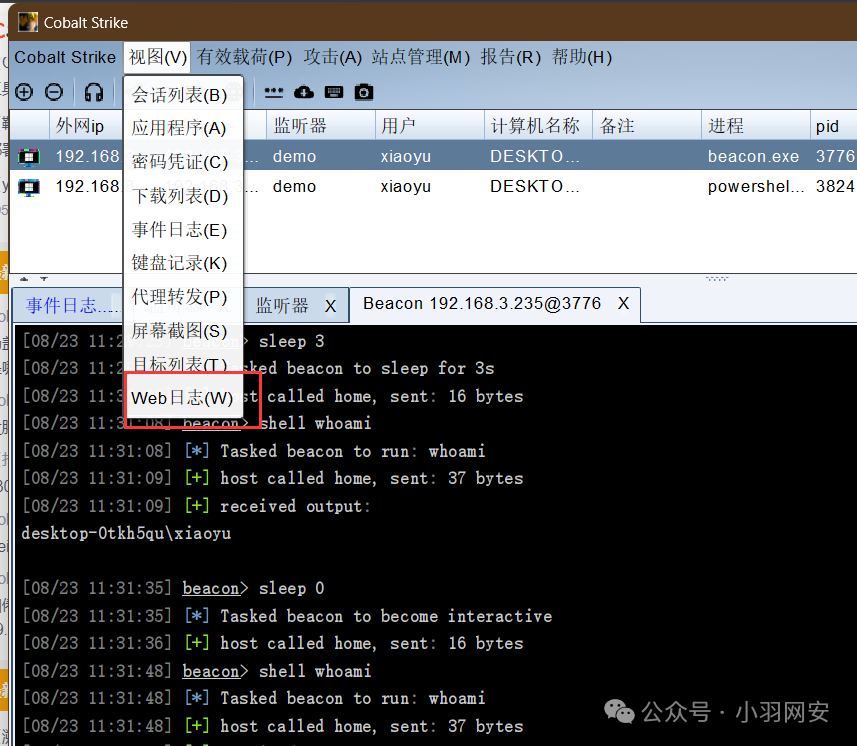Expand the split pane with down arrow
The height and width of the screenshot is (746, 857).
(x=44, y=279)
